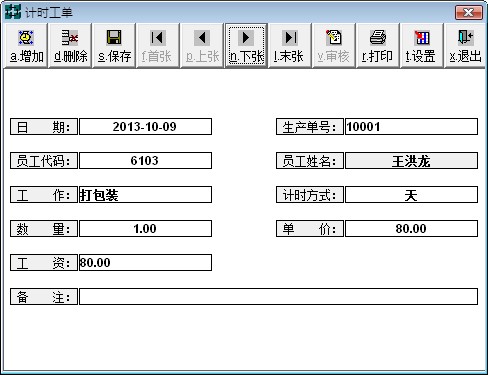Print the work order with r.打印
The image size is (488, 375).
(378, 46)
